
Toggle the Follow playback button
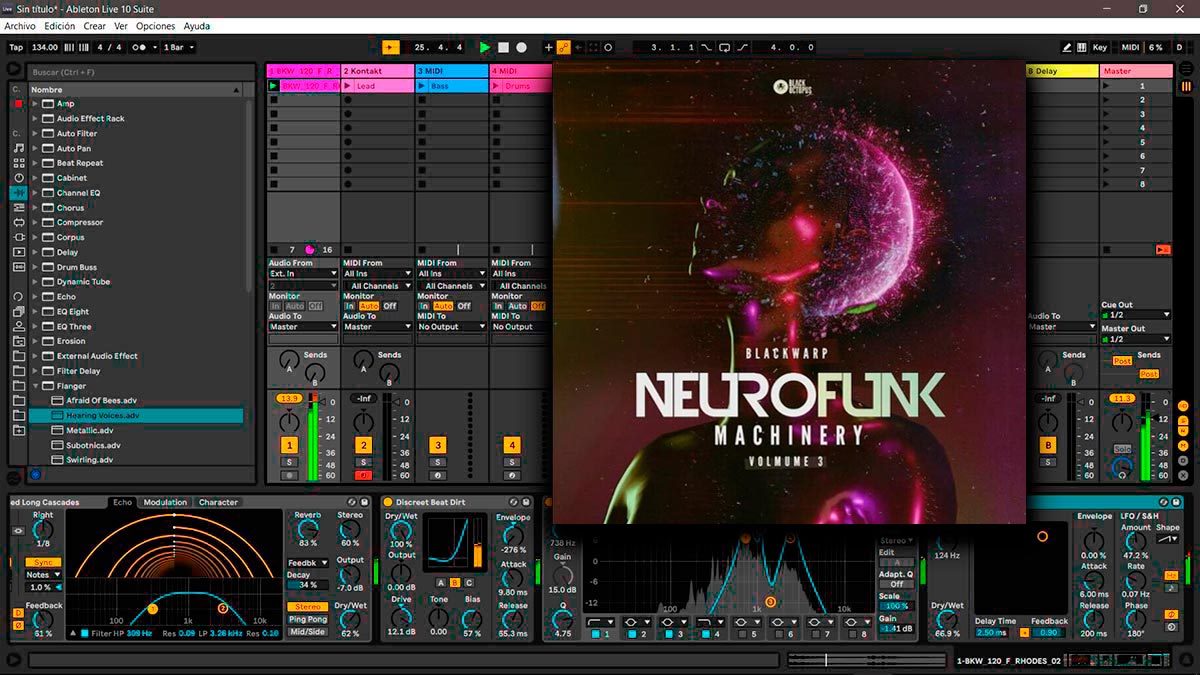pyautogui.click(x=390, y=47)
